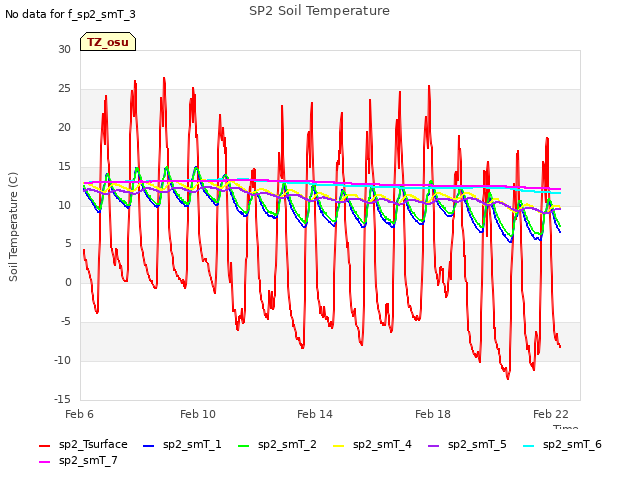Toggle the sp2_smT_7 legend entry

pyautogui.click(x=78, y=460)
